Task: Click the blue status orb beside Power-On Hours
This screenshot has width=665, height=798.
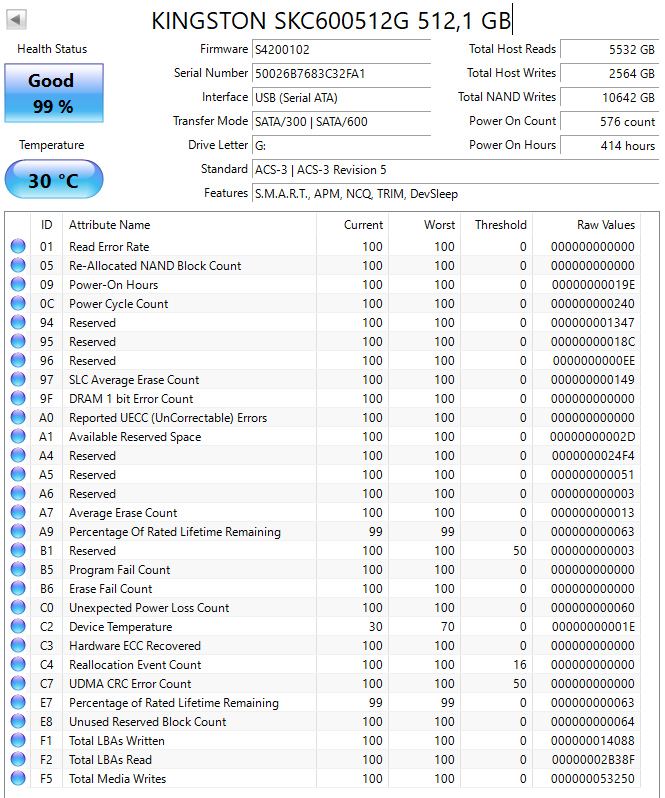Action: click(18, 285)
